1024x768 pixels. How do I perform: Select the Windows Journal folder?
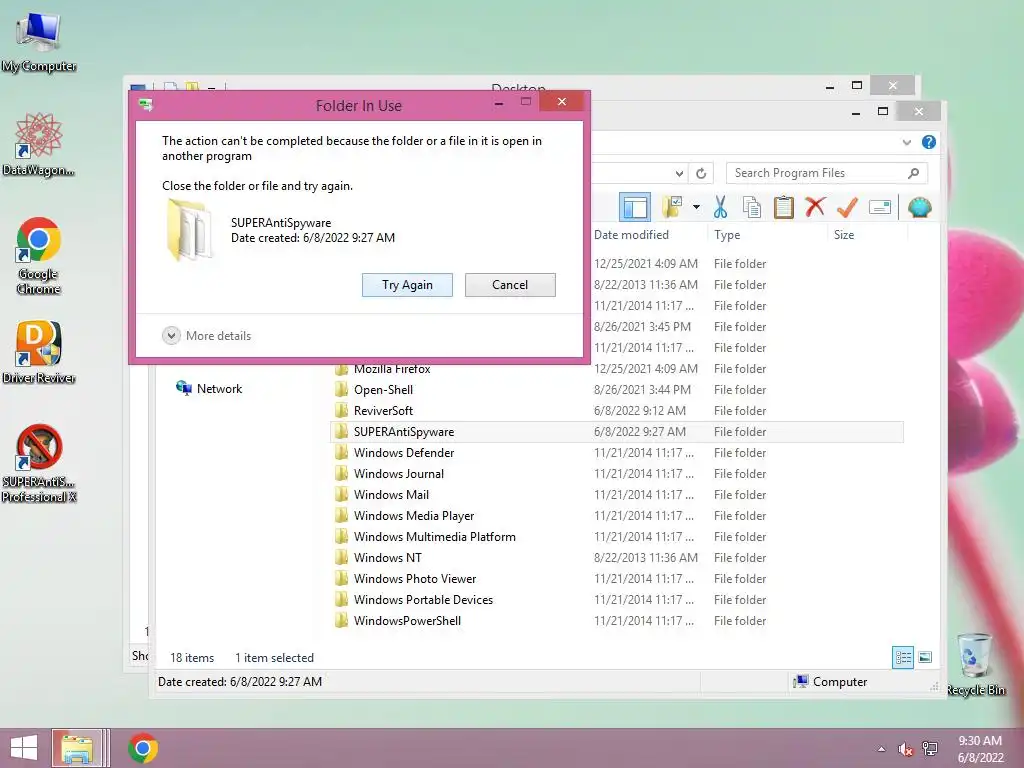click(398, 473)
